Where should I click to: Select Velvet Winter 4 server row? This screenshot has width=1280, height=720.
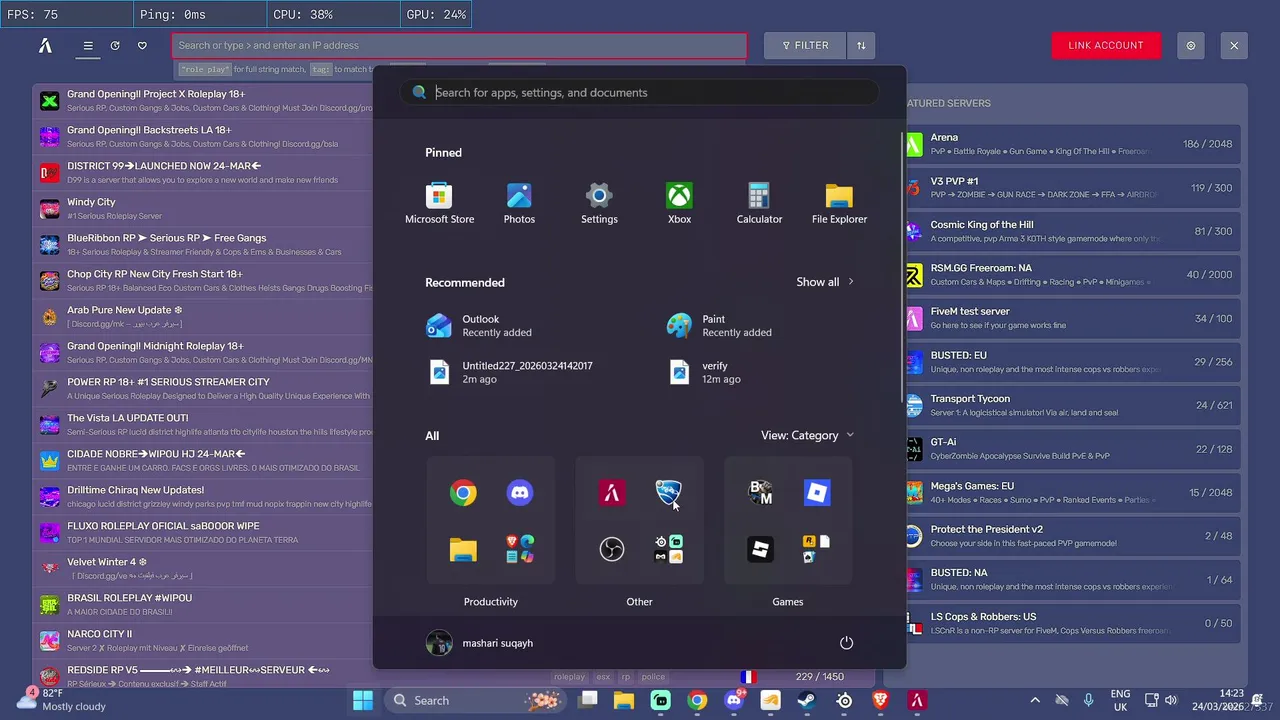click(204, 568)
